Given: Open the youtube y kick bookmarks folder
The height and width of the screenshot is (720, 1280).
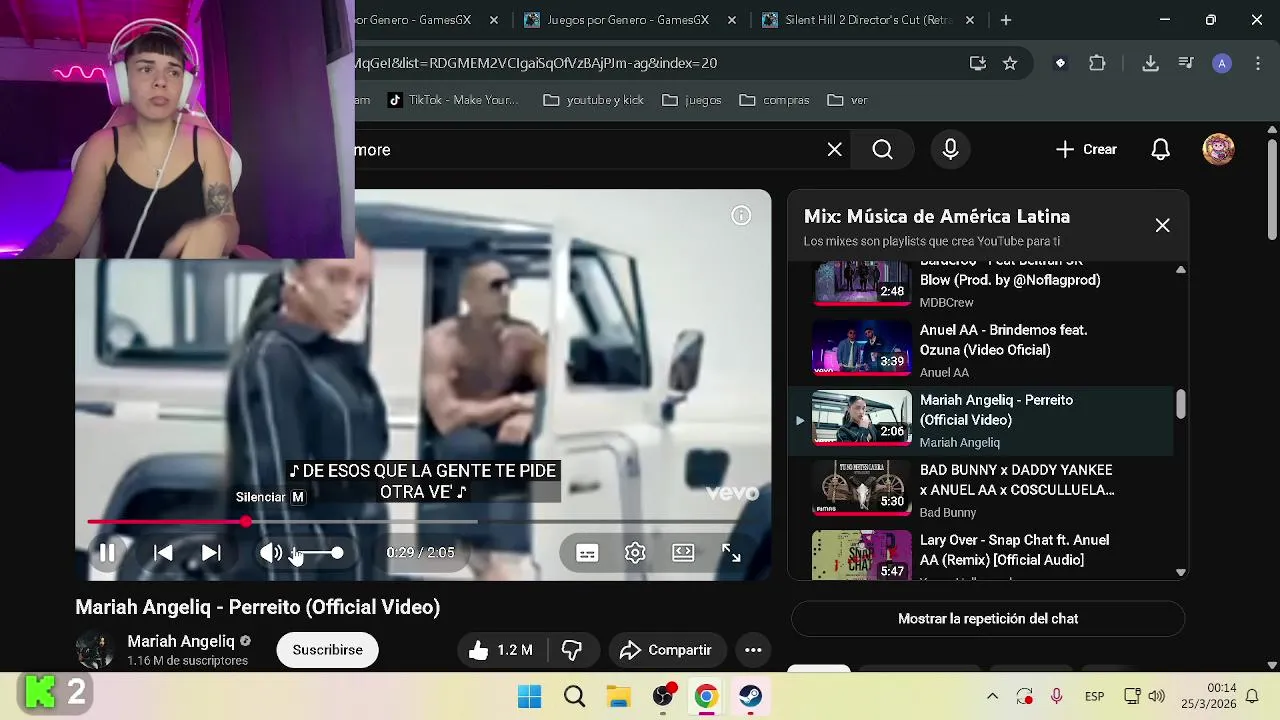Looking at the screenshot, I should click(594, 100).
